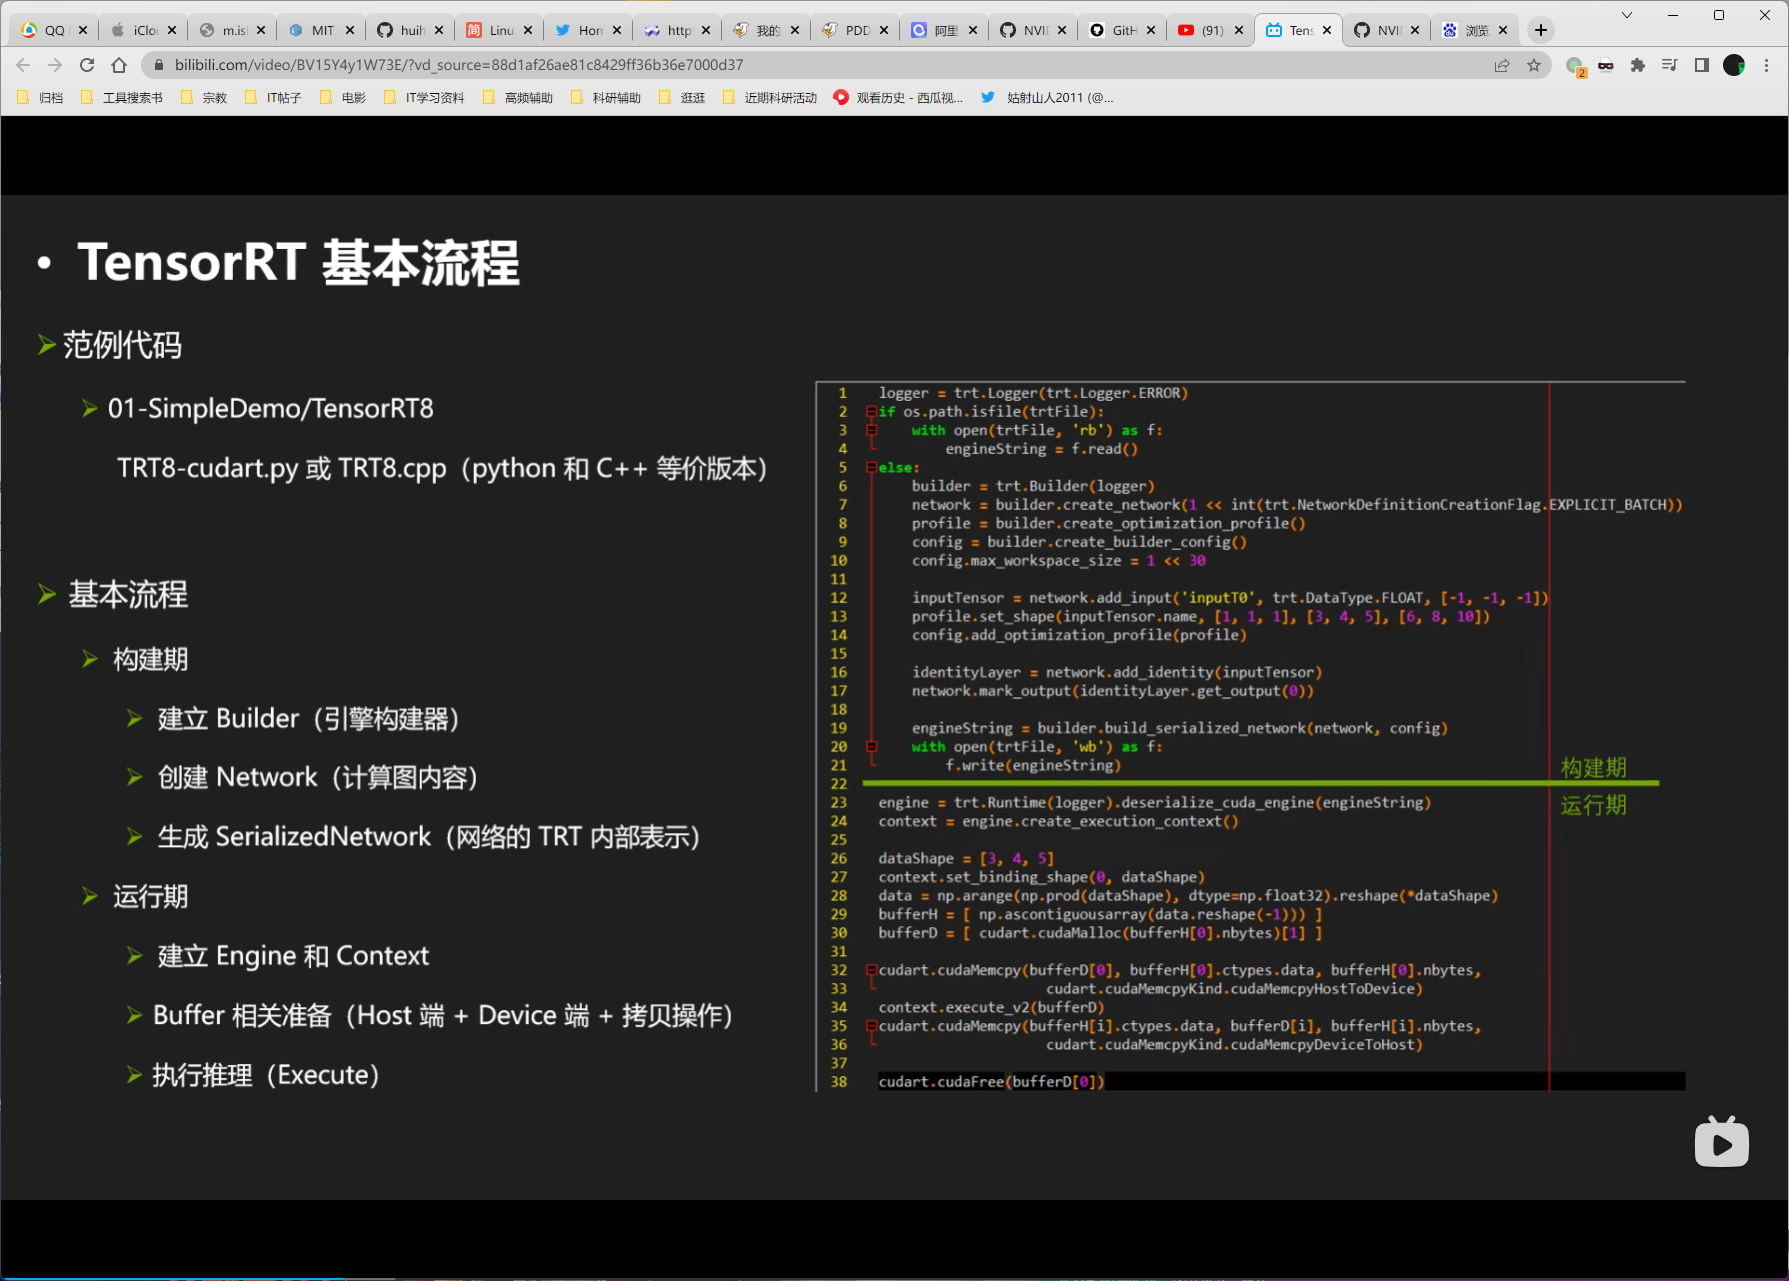The image size is (1789, 1281).
Task: Open a new browser tab
Action: (1541, 30)
